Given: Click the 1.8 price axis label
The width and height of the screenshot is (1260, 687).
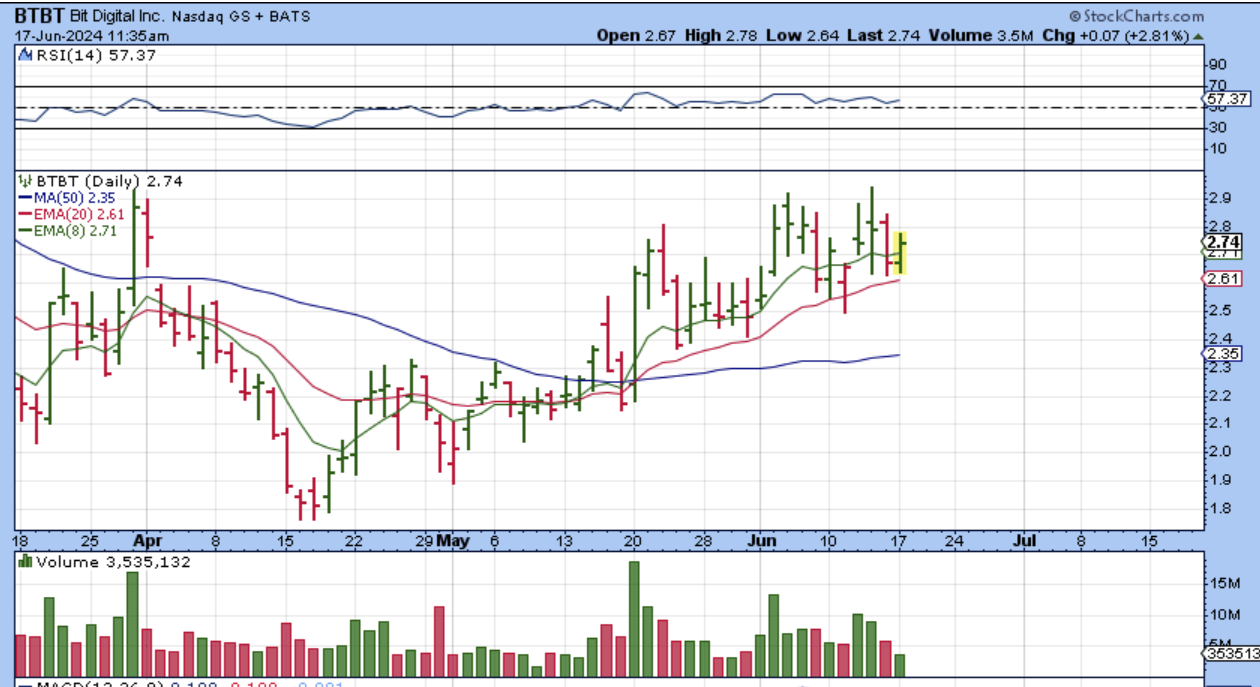Looking at the screenshot, I should pyautogui.click(x=1219, y=508).
